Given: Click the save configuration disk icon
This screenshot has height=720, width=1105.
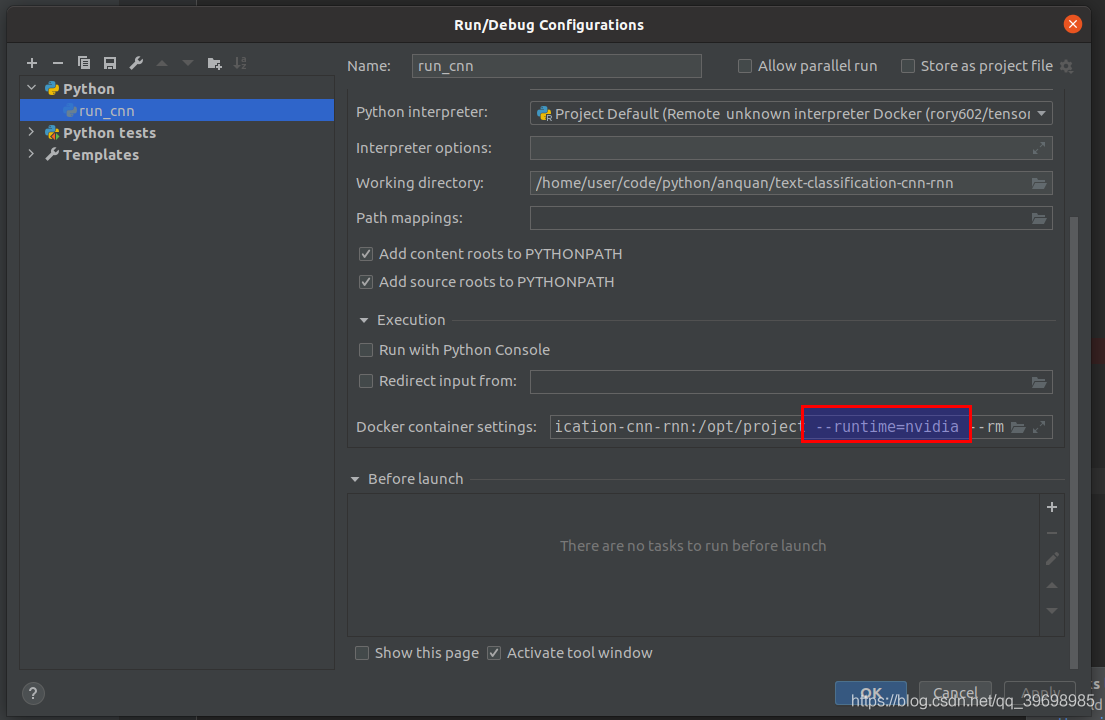Looking at the screenshot, I should pos(110,63).
